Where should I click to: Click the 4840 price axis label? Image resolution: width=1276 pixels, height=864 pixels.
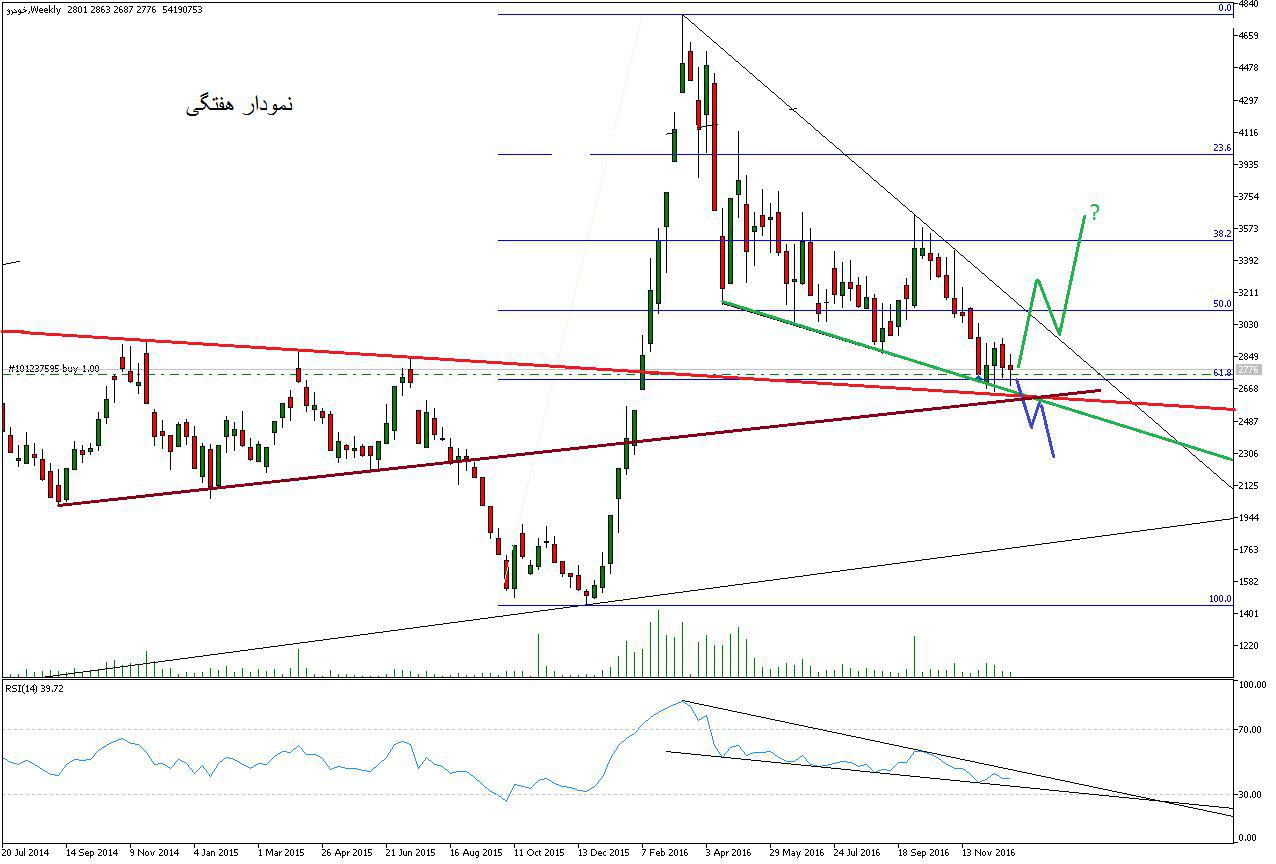click(x=1250, y=5)
